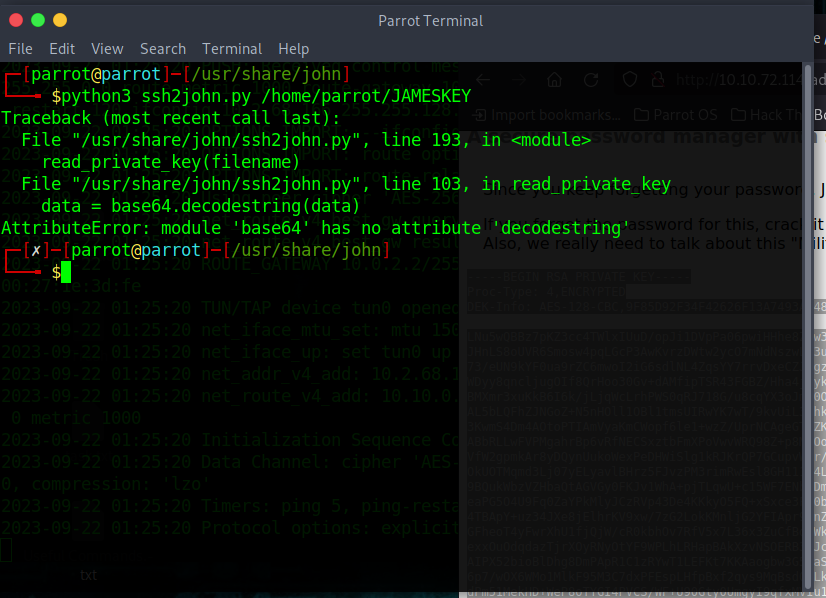Click the browser URL http://10.10.72.114
This screenshot has width=826, height=598.
click(739, 80)
